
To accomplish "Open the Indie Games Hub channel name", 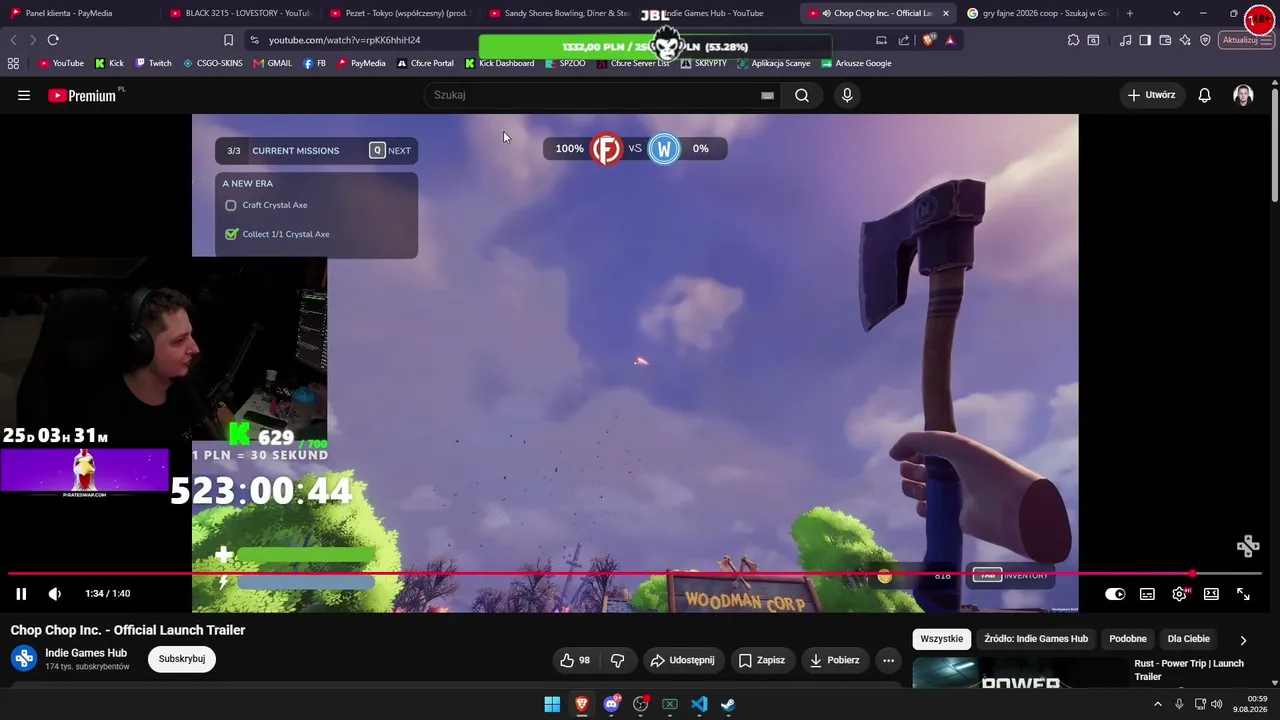I will (86, 653).
